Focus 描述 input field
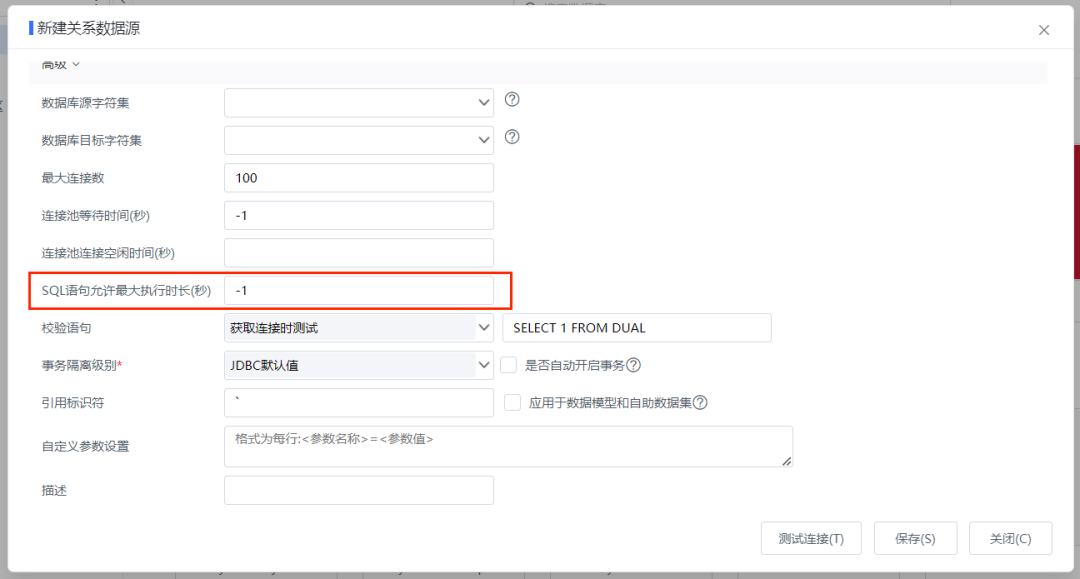Image resolution: width=1080 pixels, height=579 pixels. (x=359, y=490)
